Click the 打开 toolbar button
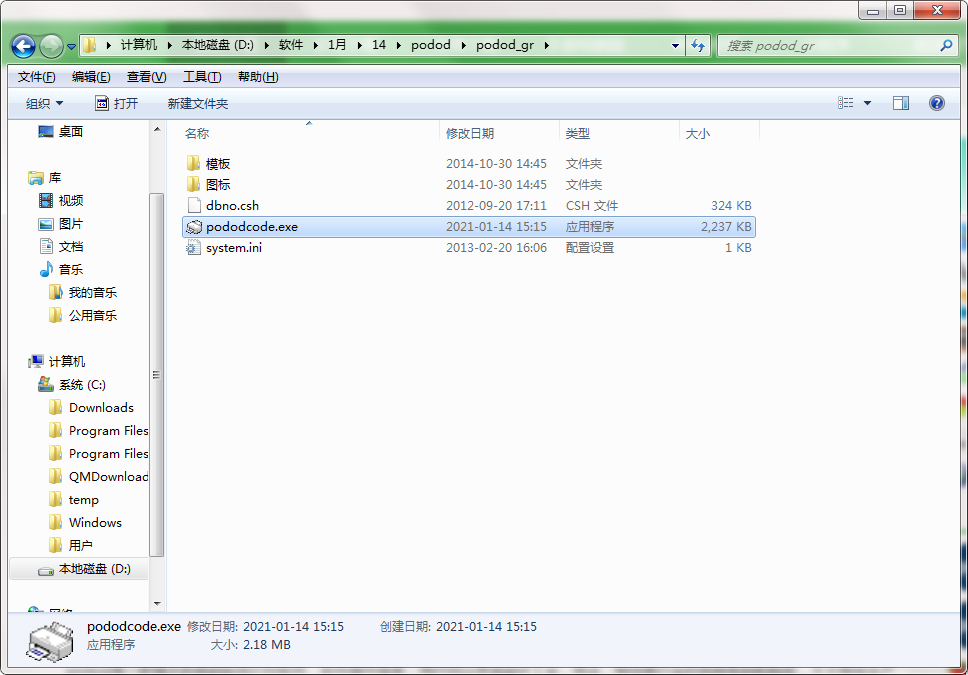 click(116, 104)
